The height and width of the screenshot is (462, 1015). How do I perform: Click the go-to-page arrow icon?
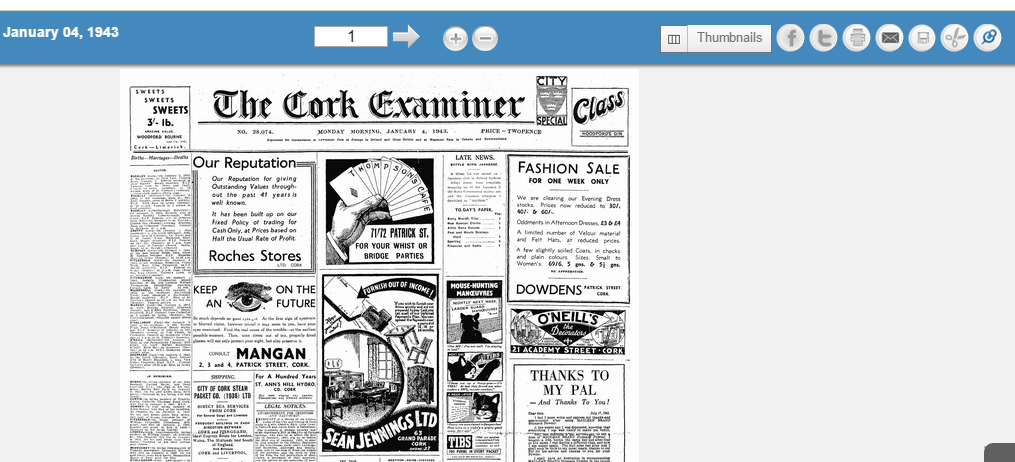point(406,36)
